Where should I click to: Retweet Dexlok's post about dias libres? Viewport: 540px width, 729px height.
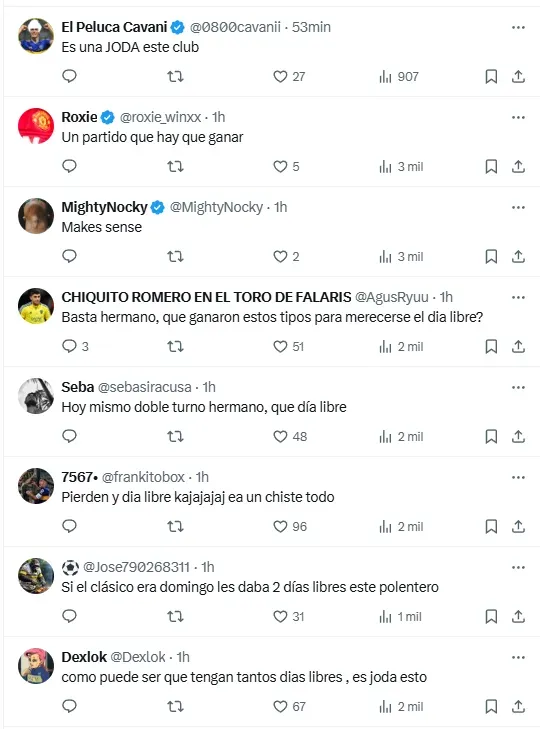pos(175,707)
